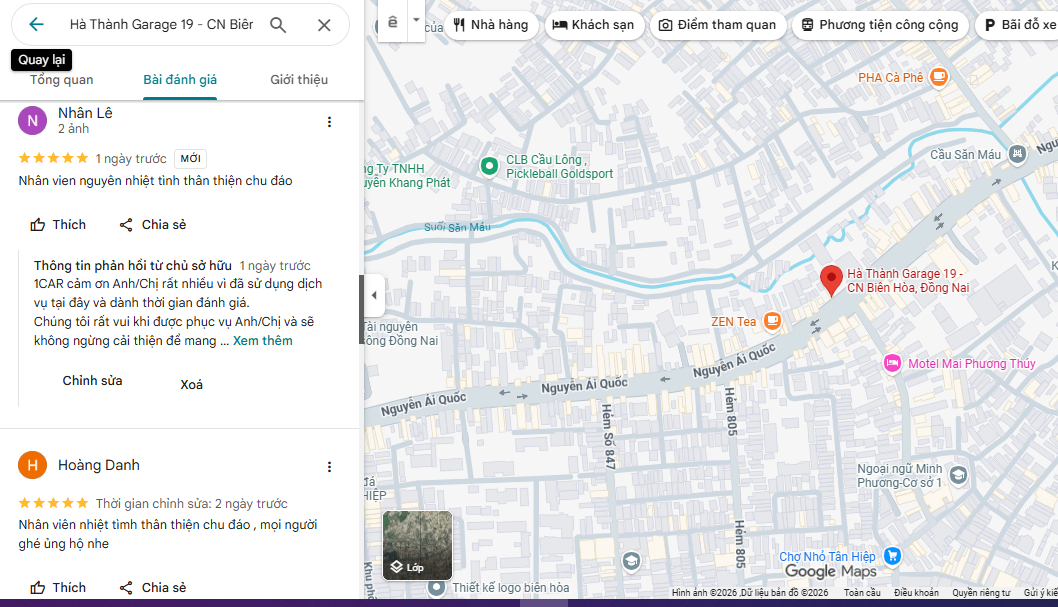Viewport: 1058px width, 607px height.
Task: Click the PHA Cà Phê cafe marker
Action: point(939,77)
